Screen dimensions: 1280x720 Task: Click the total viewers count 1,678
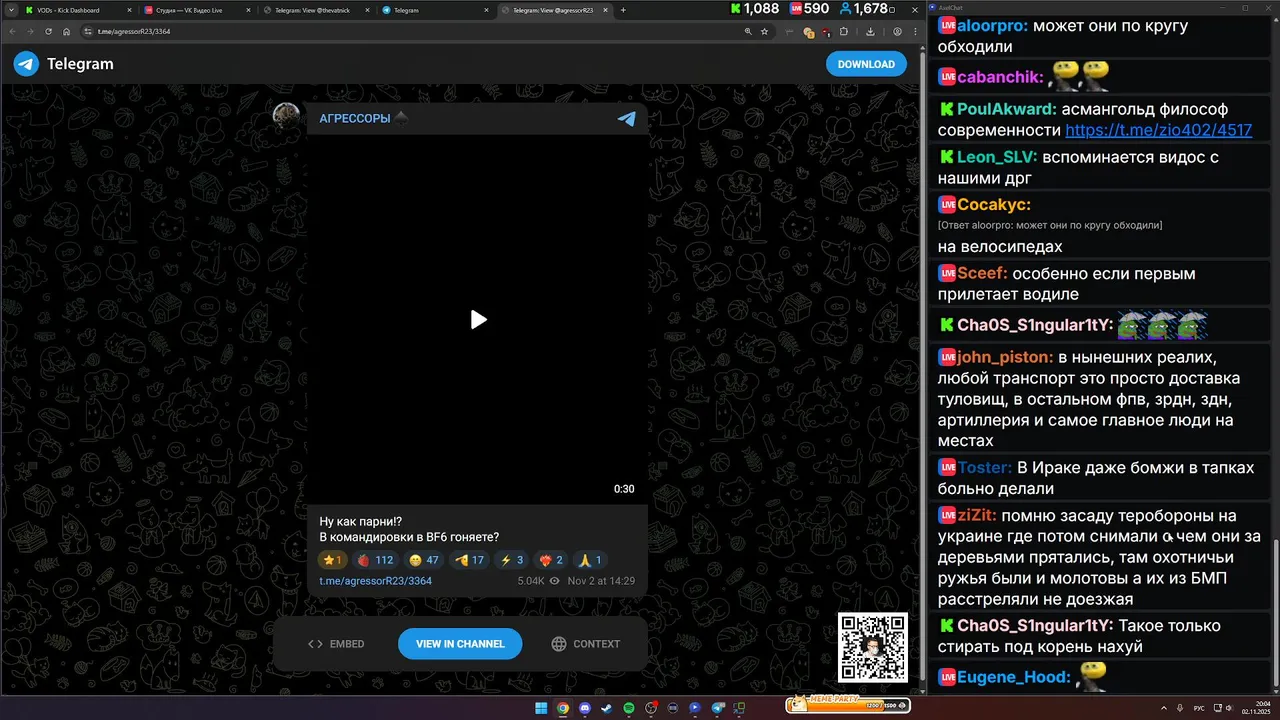[865, 9]
